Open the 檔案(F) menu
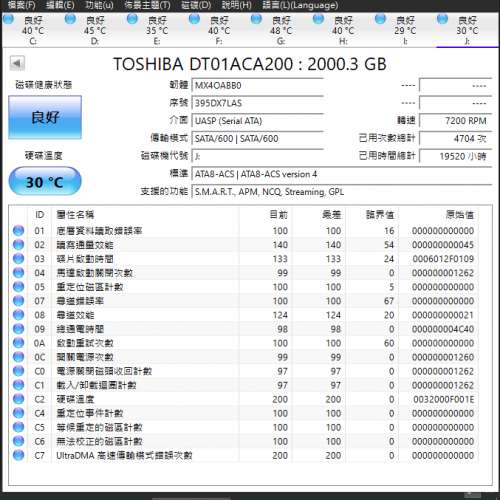The height and width of the screenshot is (500, 500). click(22, 5)
